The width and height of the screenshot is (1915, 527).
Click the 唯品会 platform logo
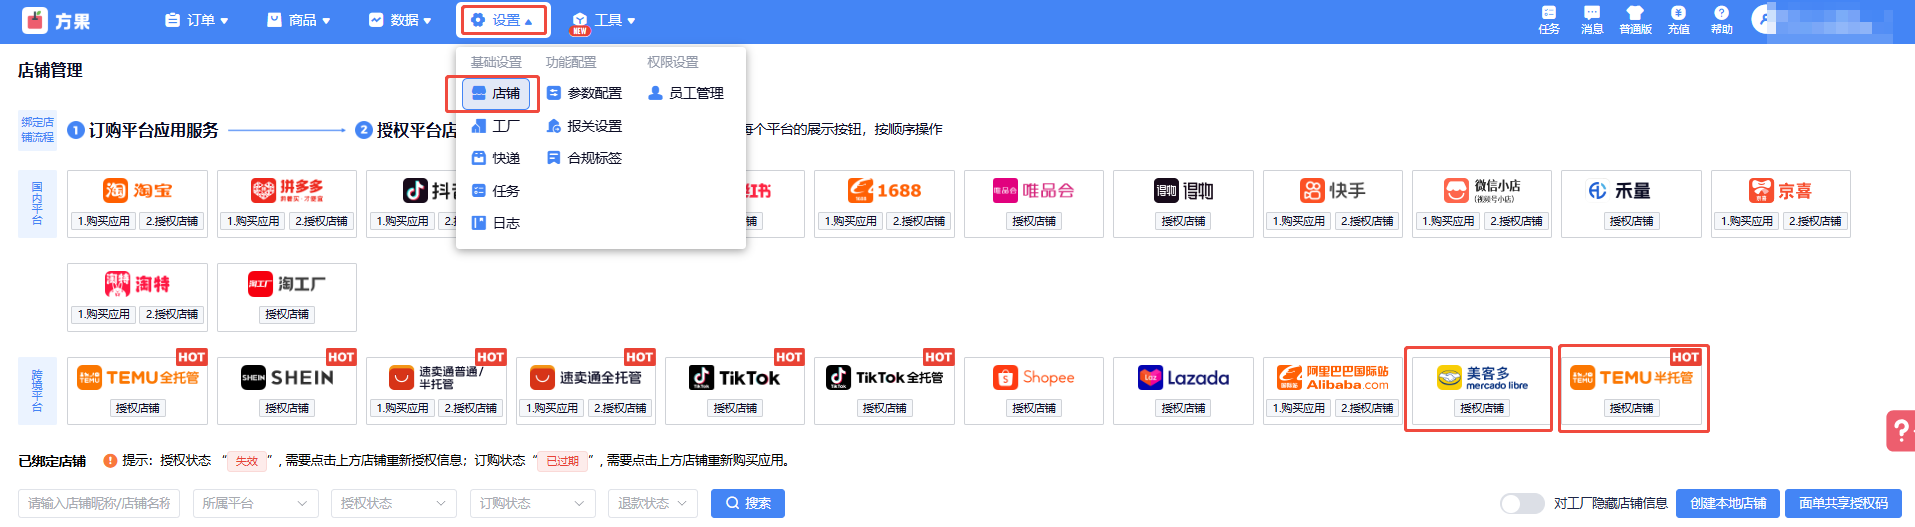pyautogui.click(x=1033, y=190)
